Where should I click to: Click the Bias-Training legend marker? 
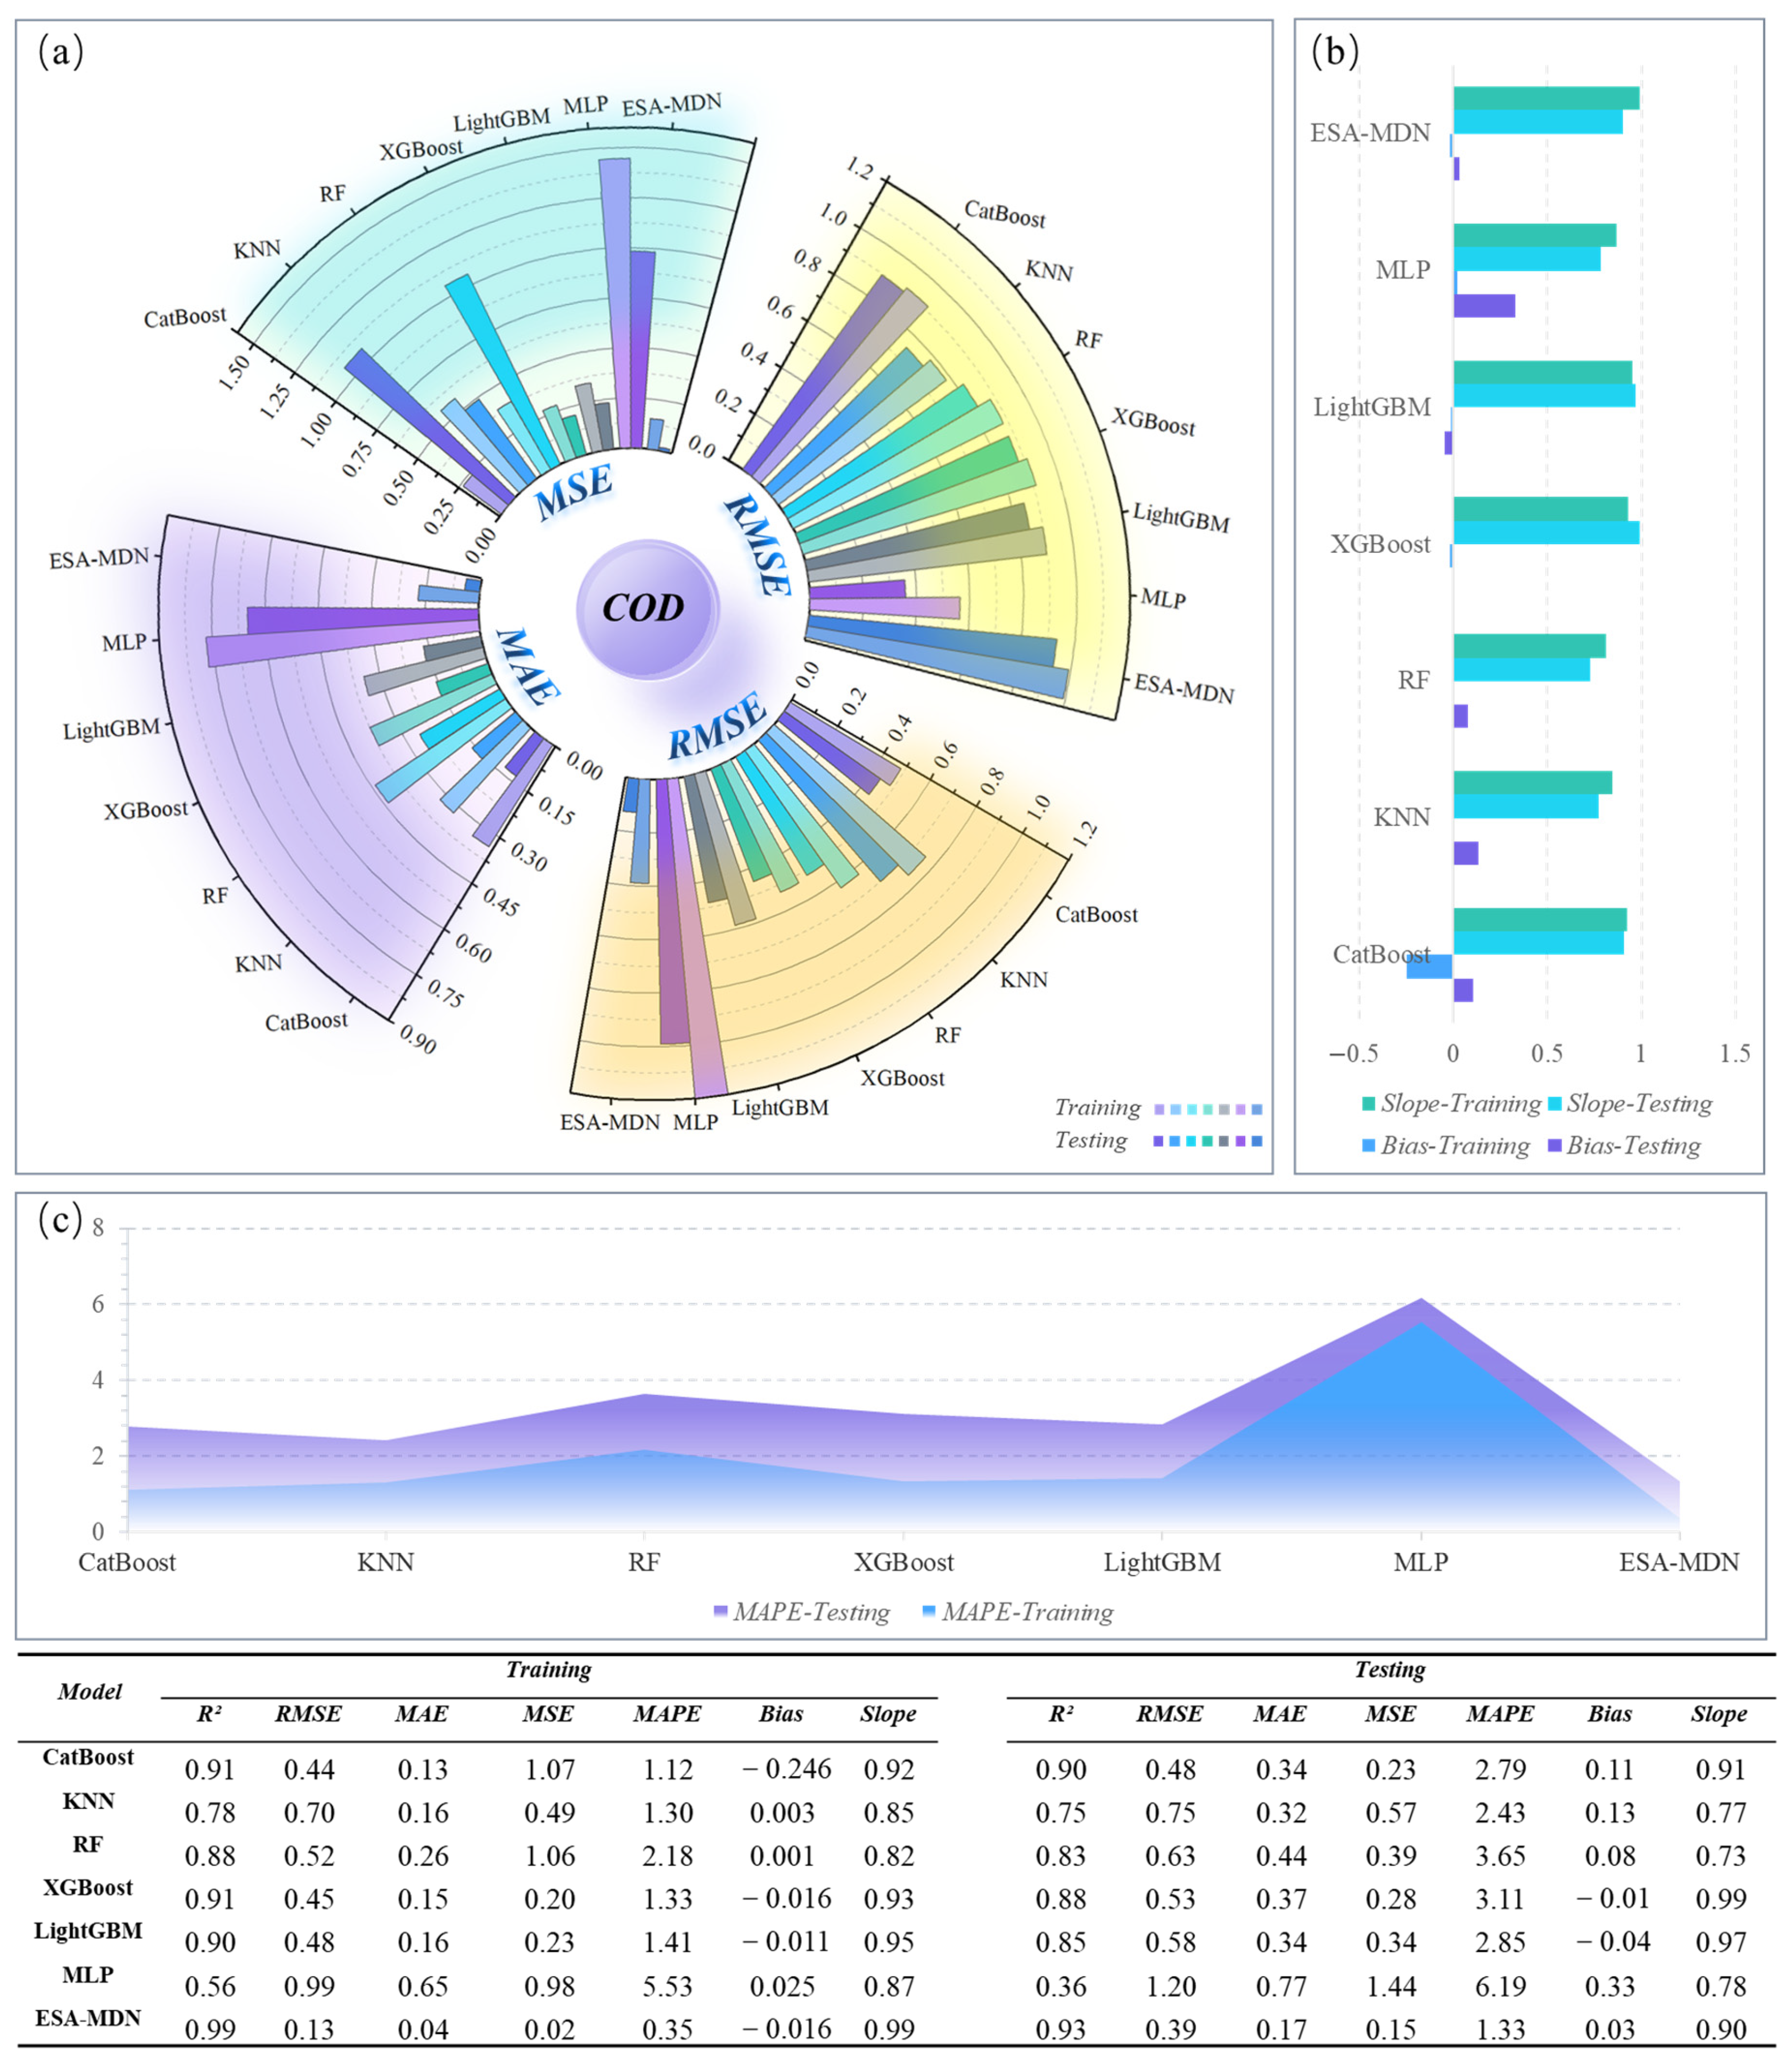(1368, 1146)
